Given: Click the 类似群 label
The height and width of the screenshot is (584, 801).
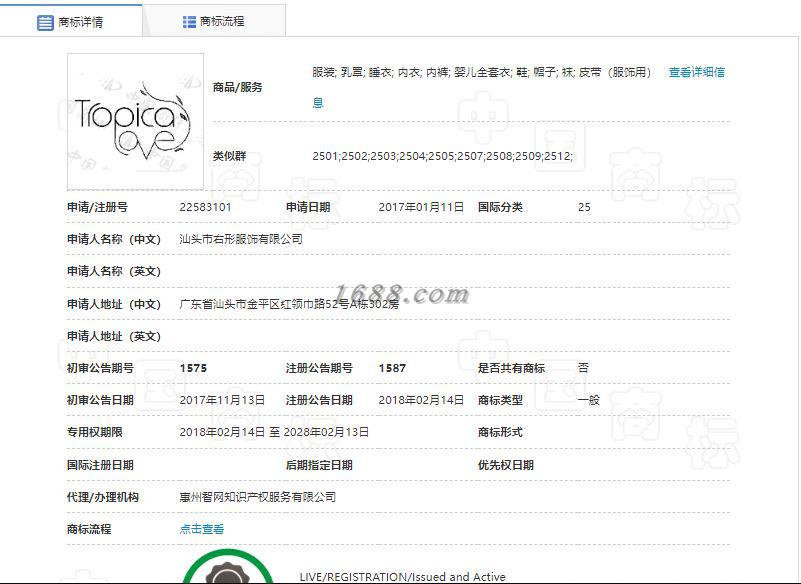Looking at the screenshot, I should pos(229,156).
